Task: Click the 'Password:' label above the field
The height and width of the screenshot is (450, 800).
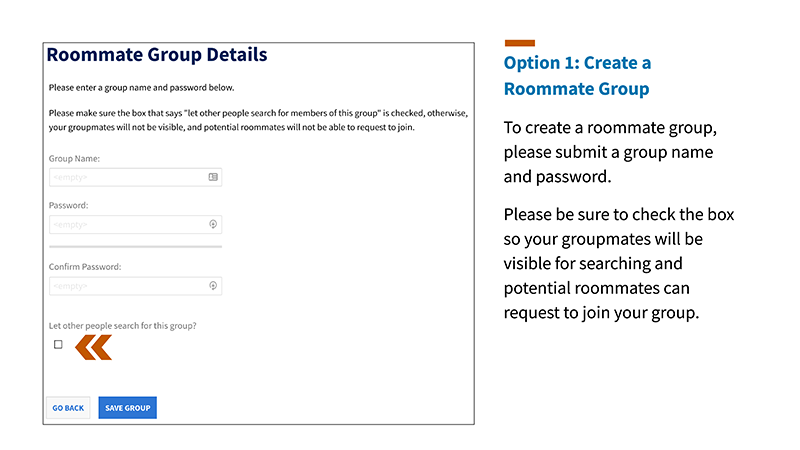Action: pyautogui.click(x=69, y=206)
